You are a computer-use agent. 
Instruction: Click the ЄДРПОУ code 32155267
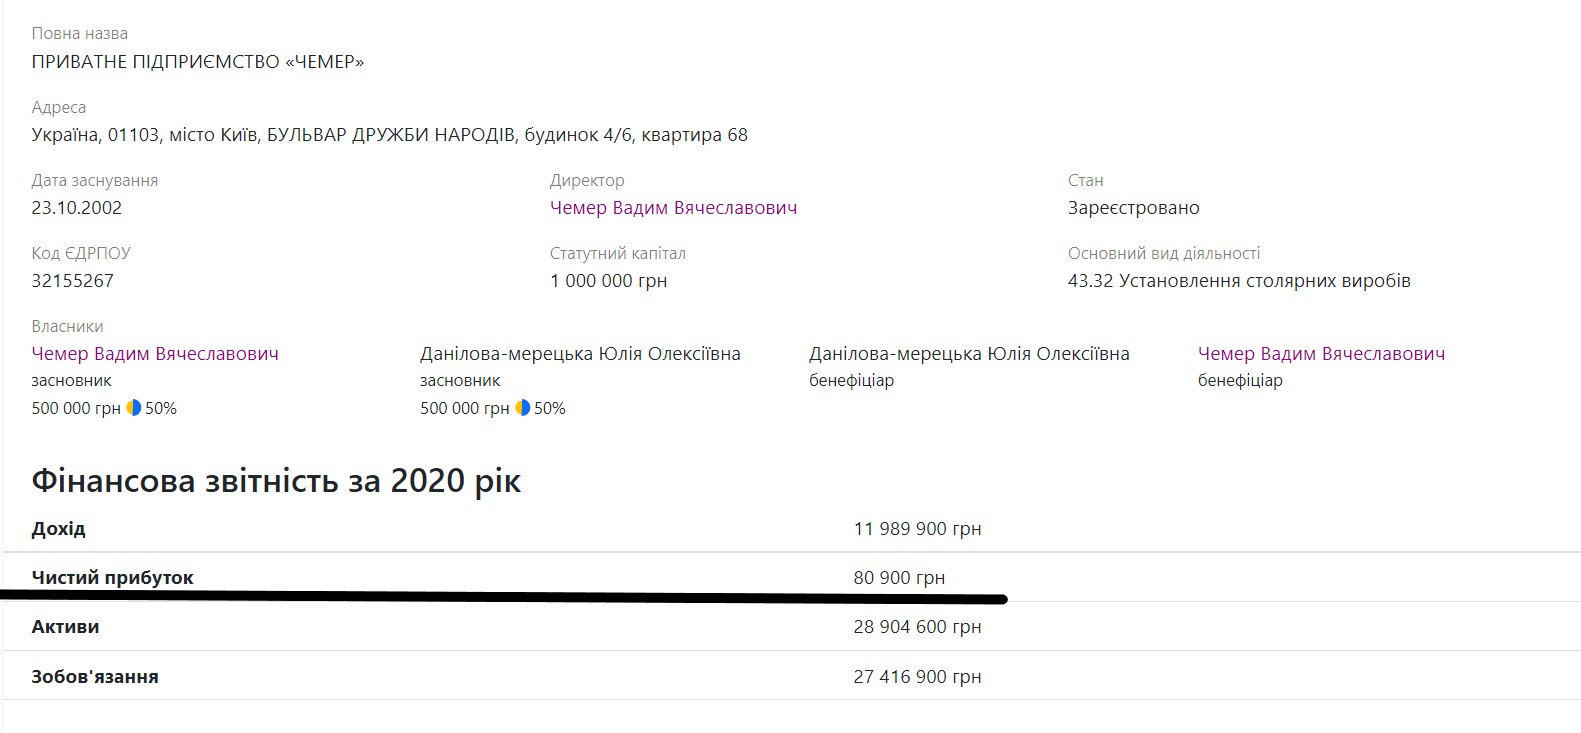coord(73,281)
